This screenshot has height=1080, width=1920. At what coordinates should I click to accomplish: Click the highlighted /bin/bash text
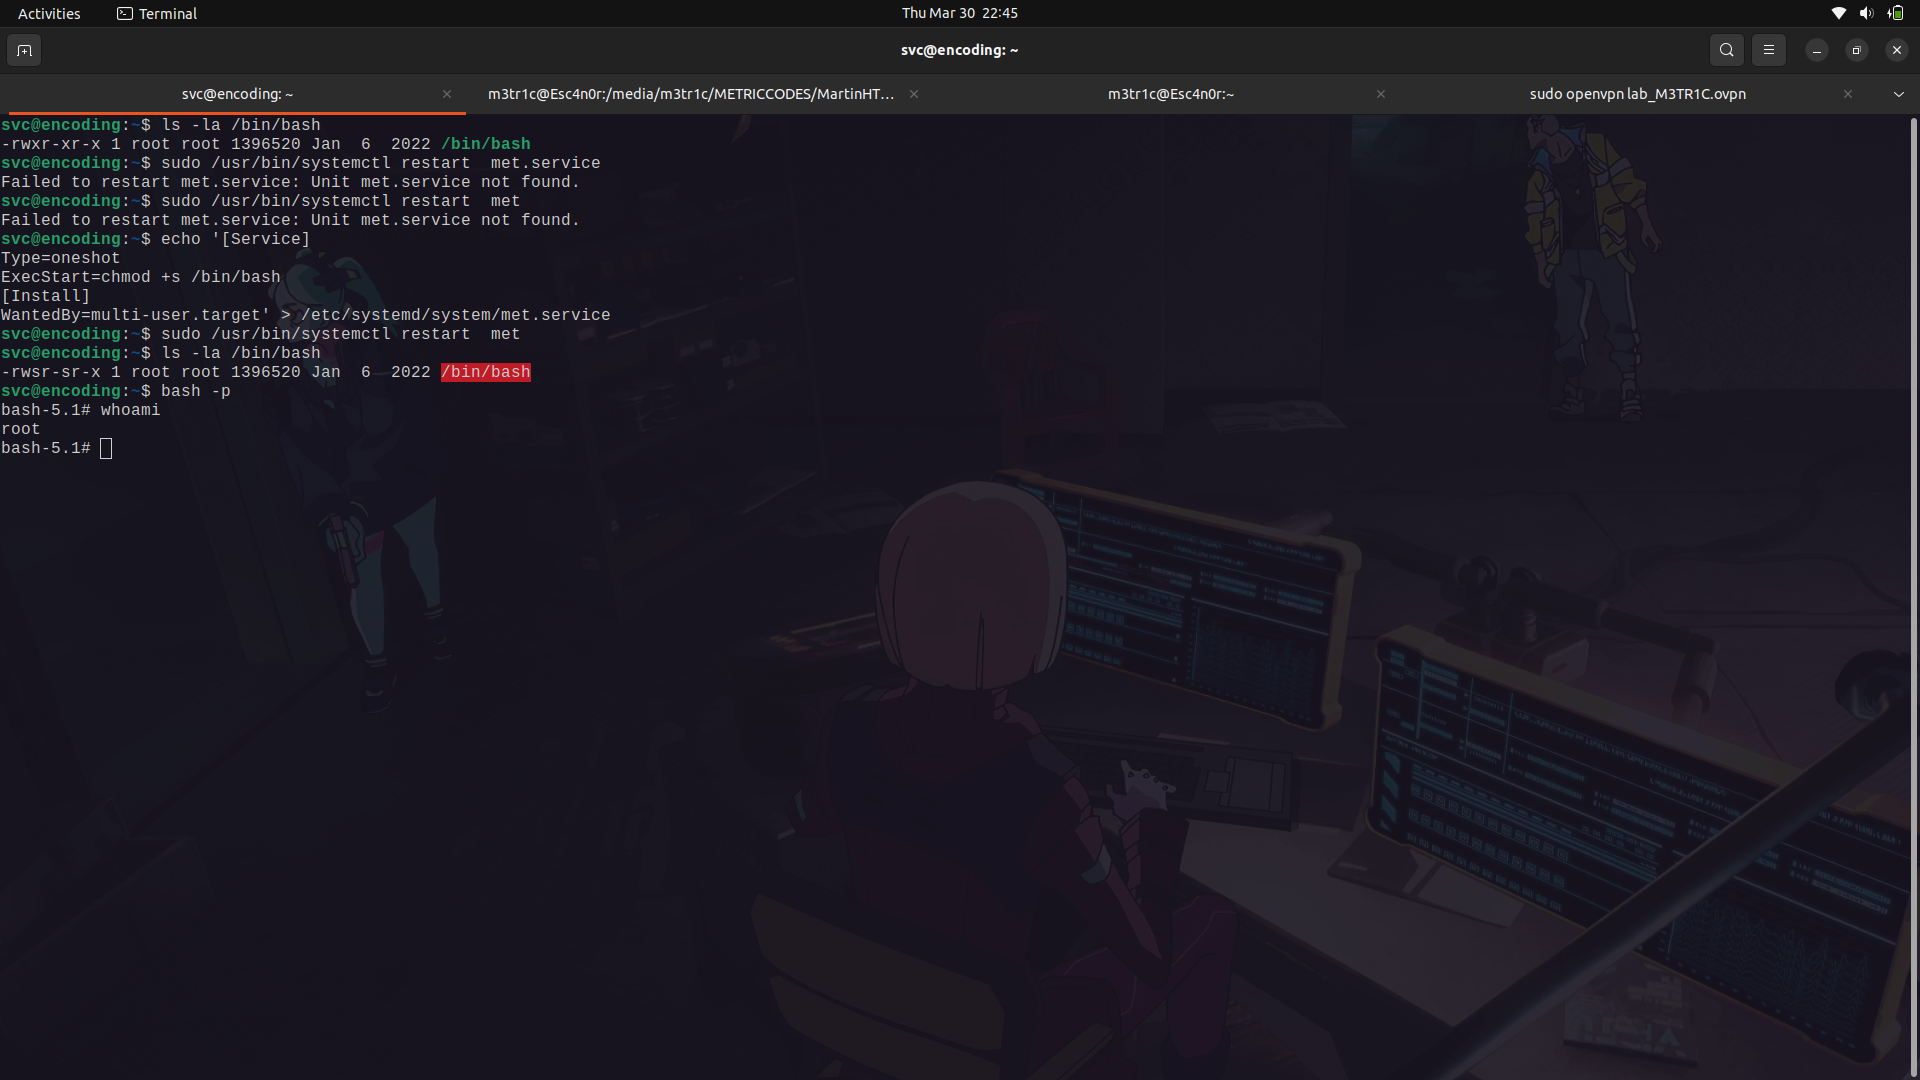pyautogui.click(x=485, y=372)
